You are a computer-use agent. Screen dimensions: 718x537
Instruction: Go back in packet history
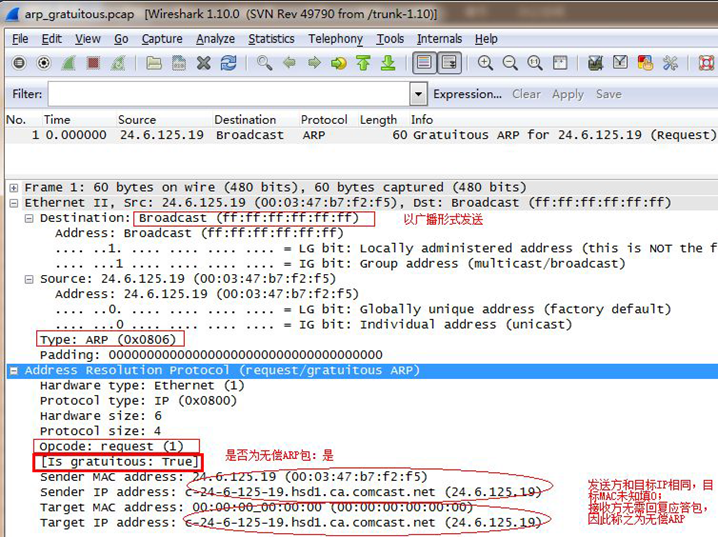(289, 63)
